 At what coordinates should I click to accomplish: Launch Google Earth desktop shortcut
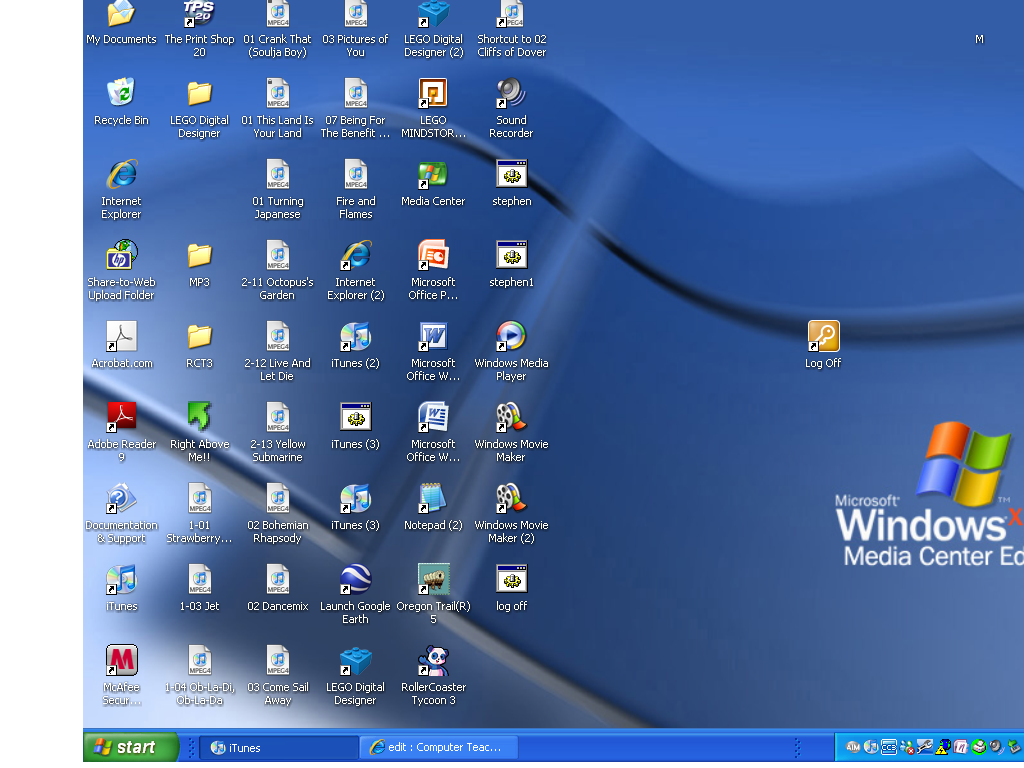pos(355,594)
